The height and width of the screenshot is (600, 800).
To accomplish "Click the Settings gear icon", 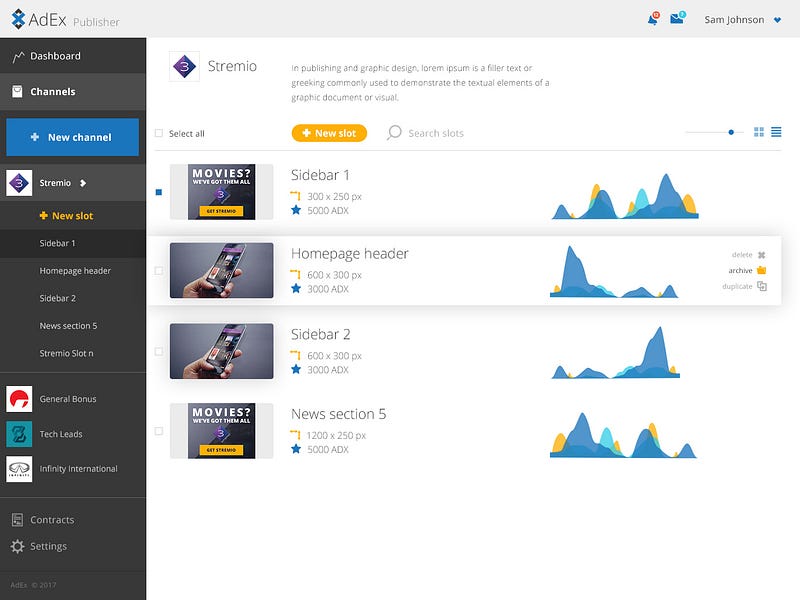I will pyautogui.click(x=17, y=546).
